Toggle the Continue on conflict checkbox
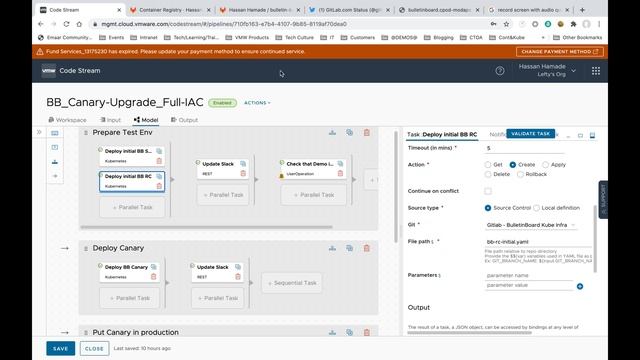The image size is (640, 360). tap(488, 191)
